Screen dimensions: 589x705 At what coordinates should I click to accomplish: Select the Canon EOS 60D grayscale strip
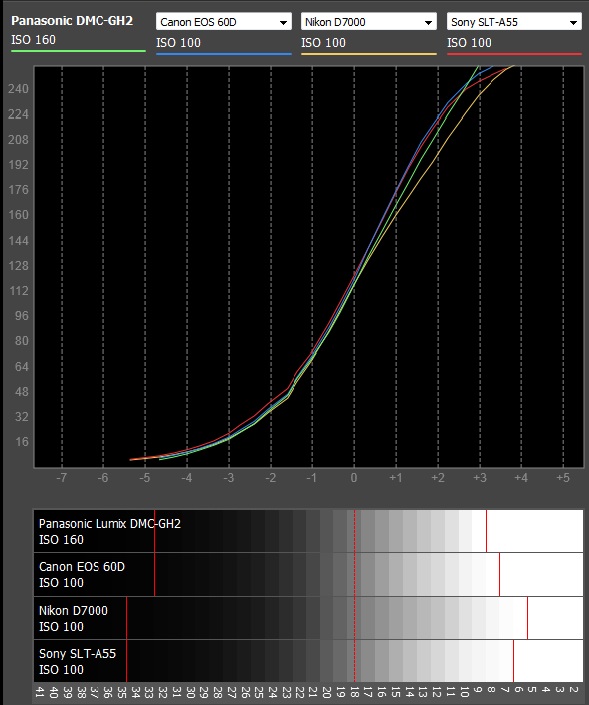pos(308,575)
